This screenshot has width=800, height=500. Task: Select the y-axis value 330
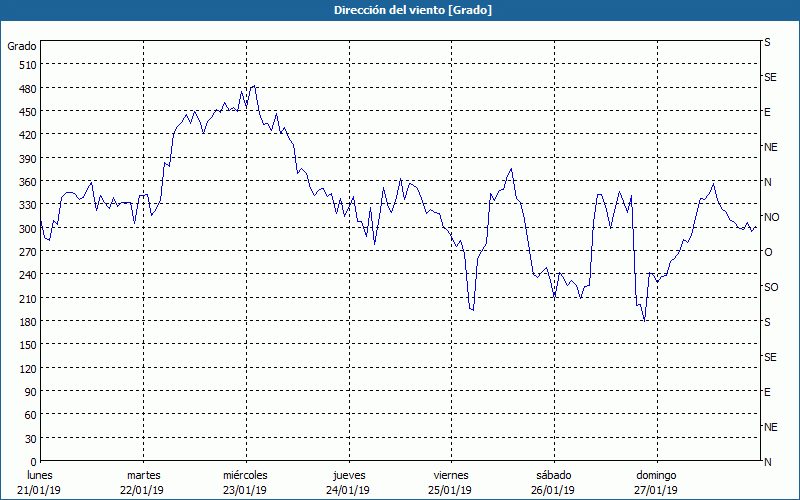[x=28, y=205]
